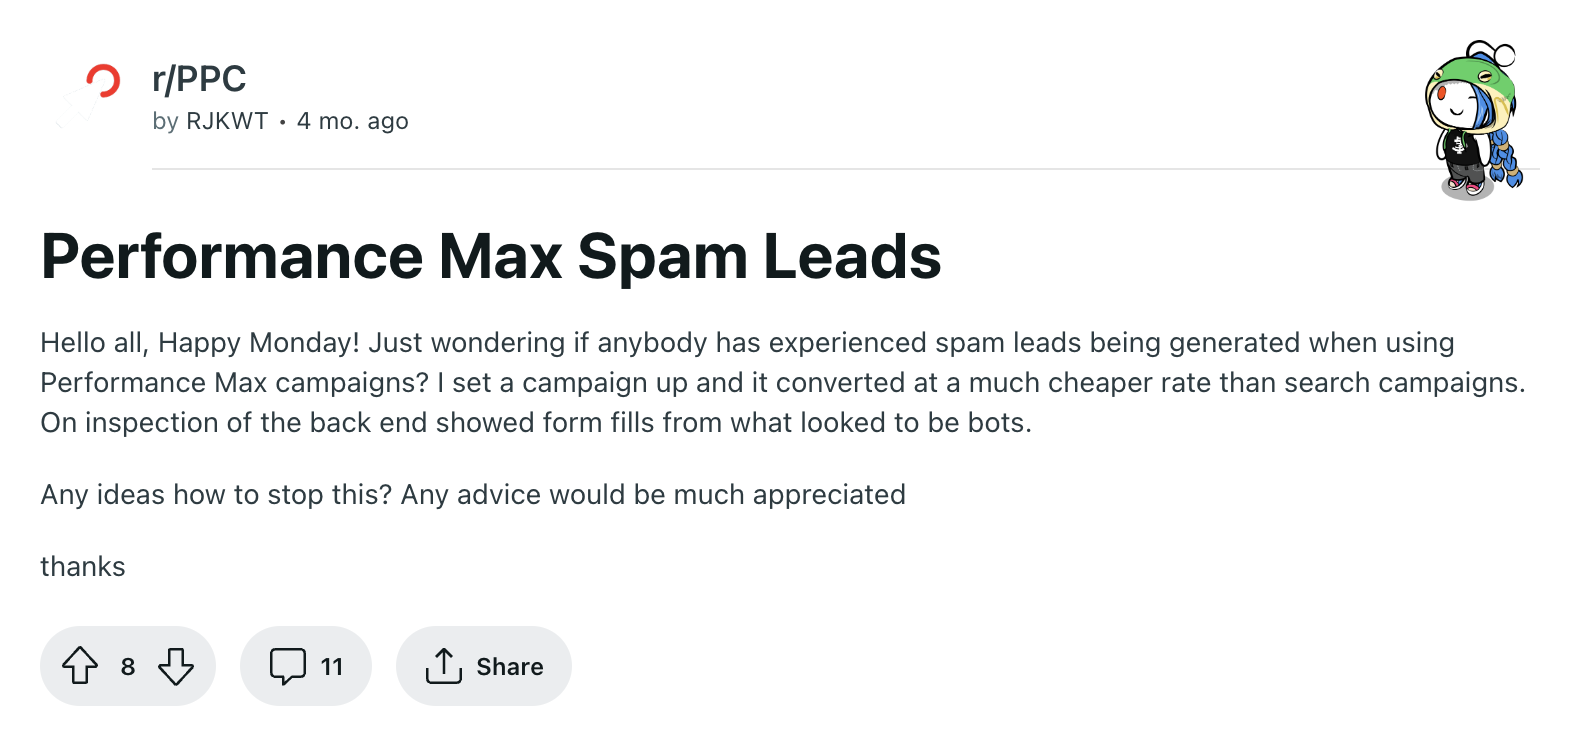Click the dot separator after RJKWT
This screenshot has height=734, width=1594.
click(x=283, y=122)
